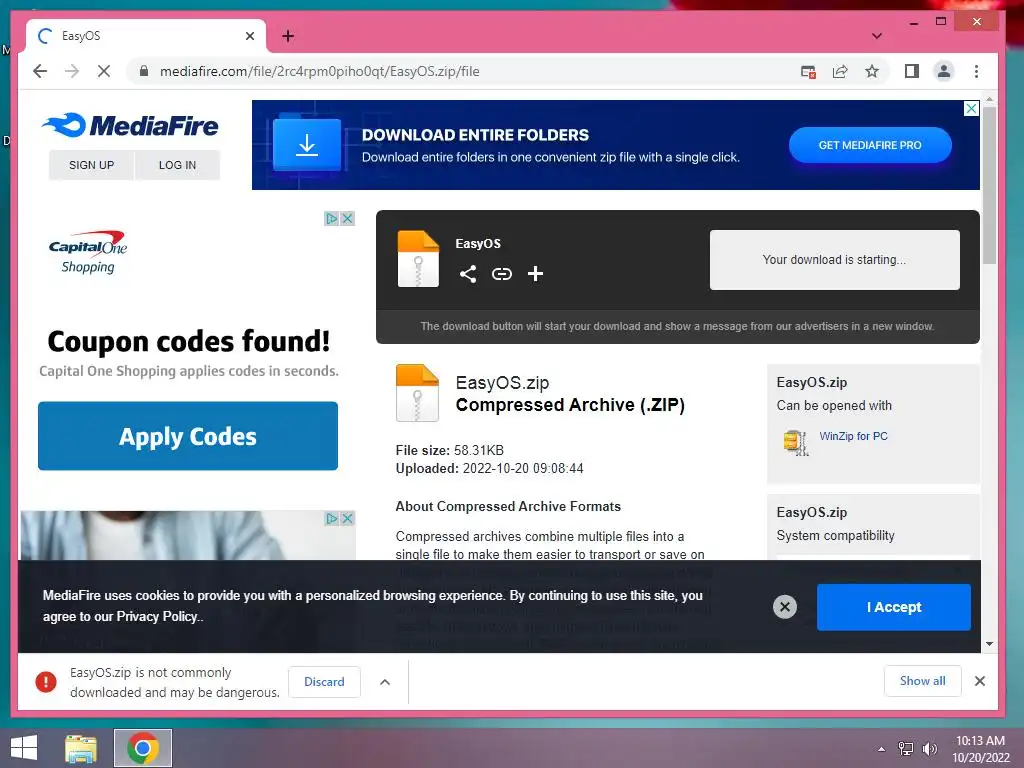This screenshot has width=1024, height=768.
Task: Select the EasyOS tab
Action: pos(146,36)
